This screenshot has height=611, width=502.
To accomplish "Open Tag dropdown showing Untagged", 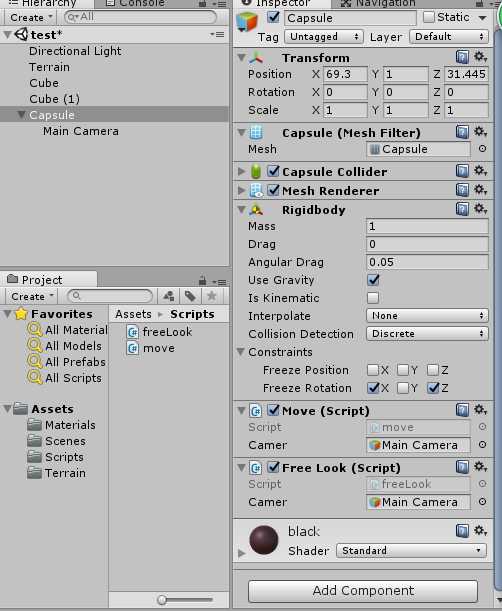I will point(324,37).
